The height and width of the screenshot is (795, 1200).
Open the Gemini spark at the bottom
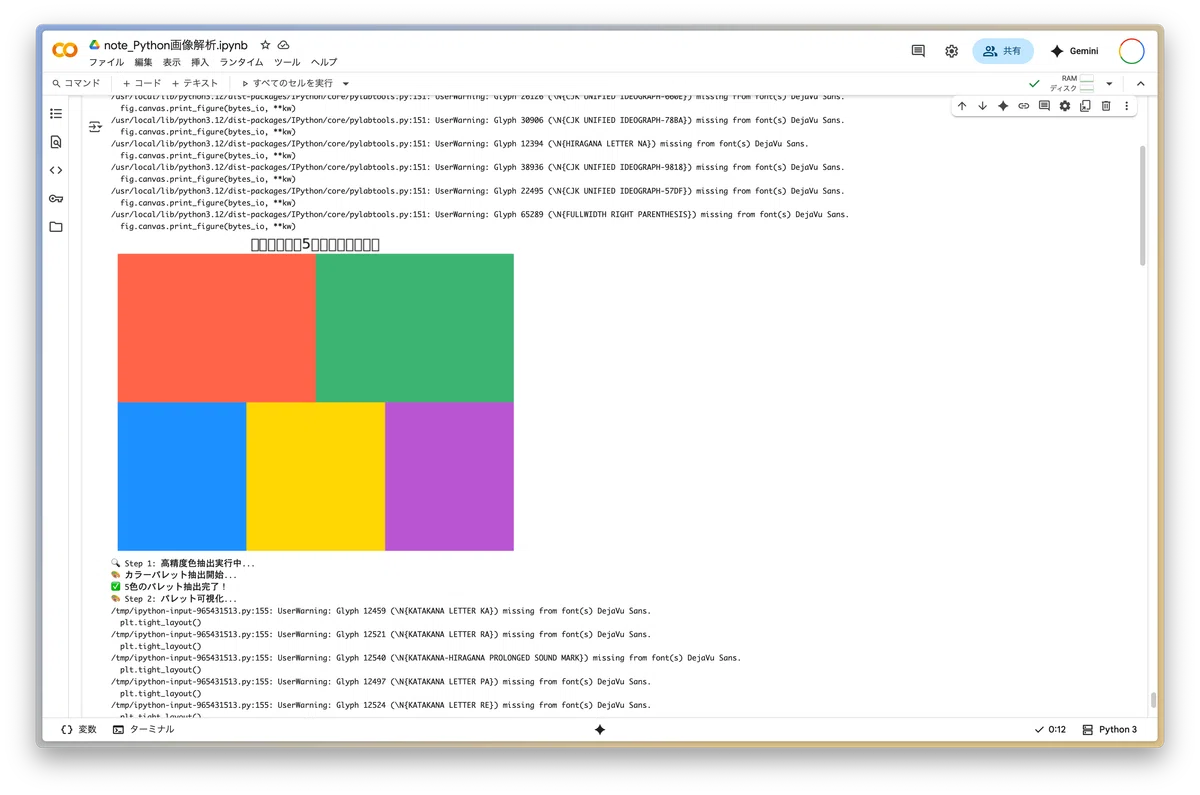600,730
